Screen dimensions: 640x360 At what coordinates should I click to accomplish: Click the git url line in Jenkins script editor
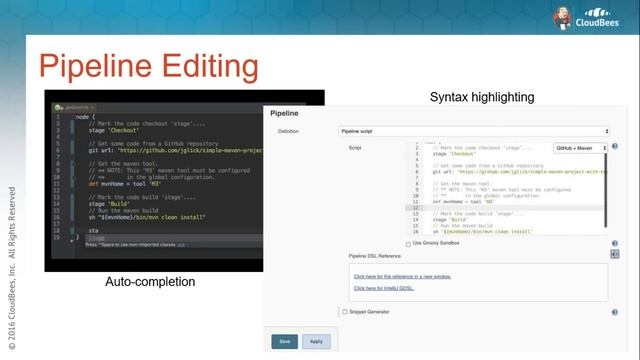click(x=519, y=172)
